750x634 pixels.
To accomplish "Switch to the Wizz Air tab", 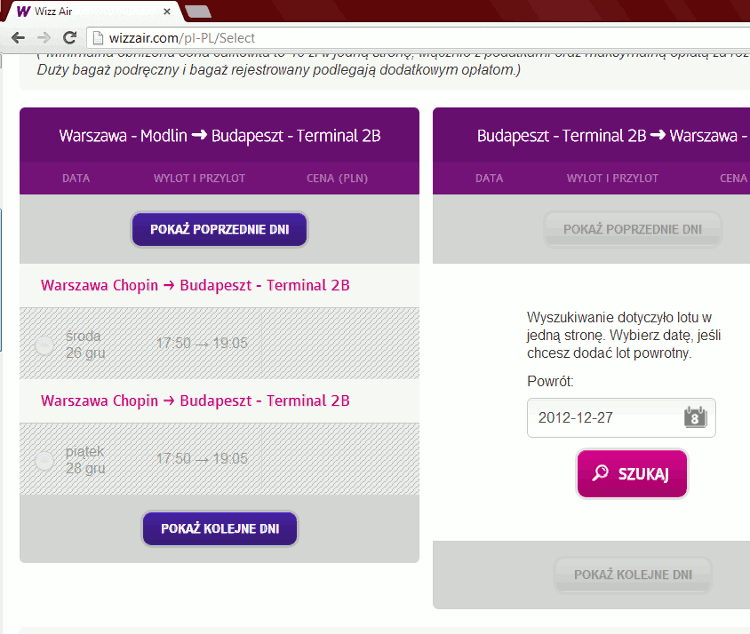I will pos(90,11).
